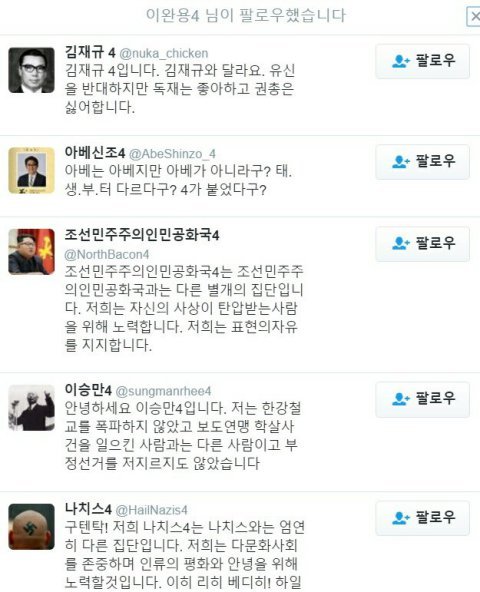The height and width of the screenshot is (592, 480).
Task: Click the 아베신조4 display name
Action: (95, 153)
